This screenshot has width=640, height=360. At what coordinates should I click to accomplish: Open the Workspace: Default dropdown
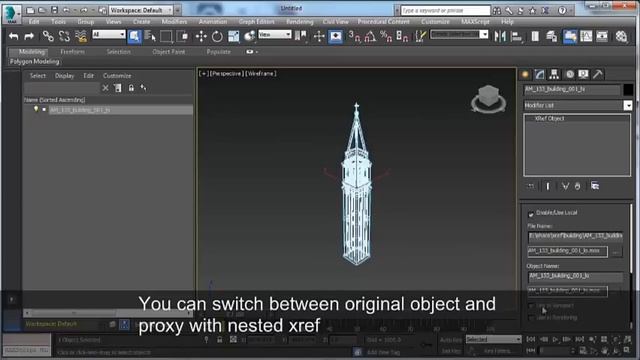point(141,10)
